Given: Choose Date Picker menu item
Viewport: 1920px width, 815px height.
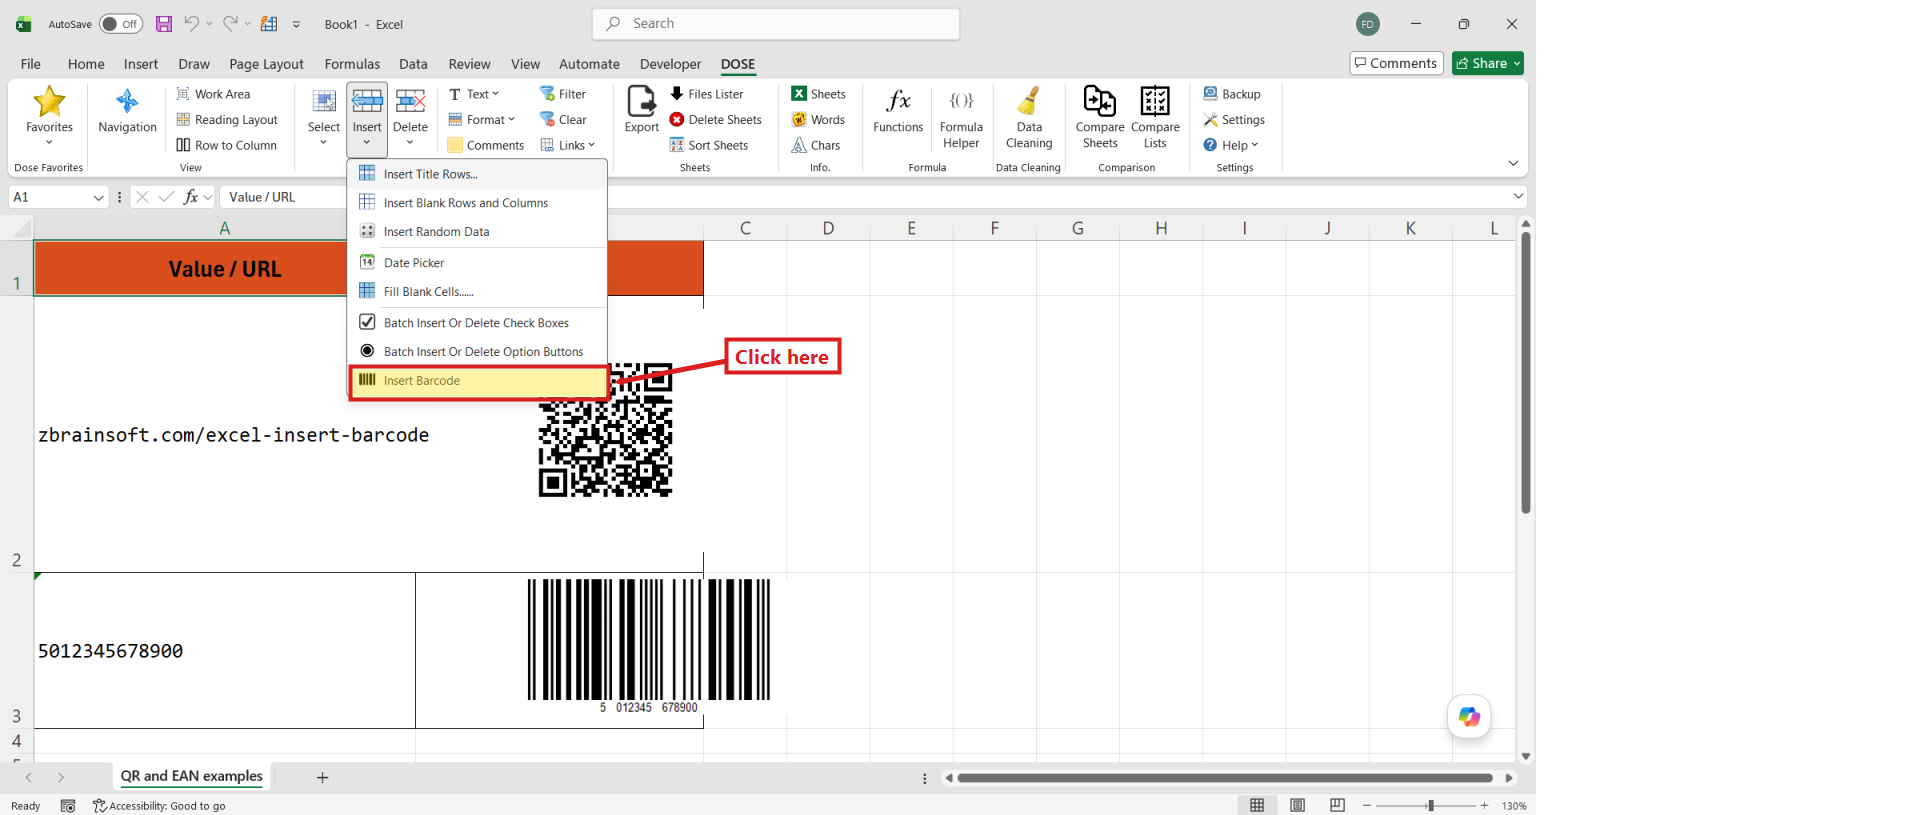Looking at the screenshot, I should tap(478, 263).
